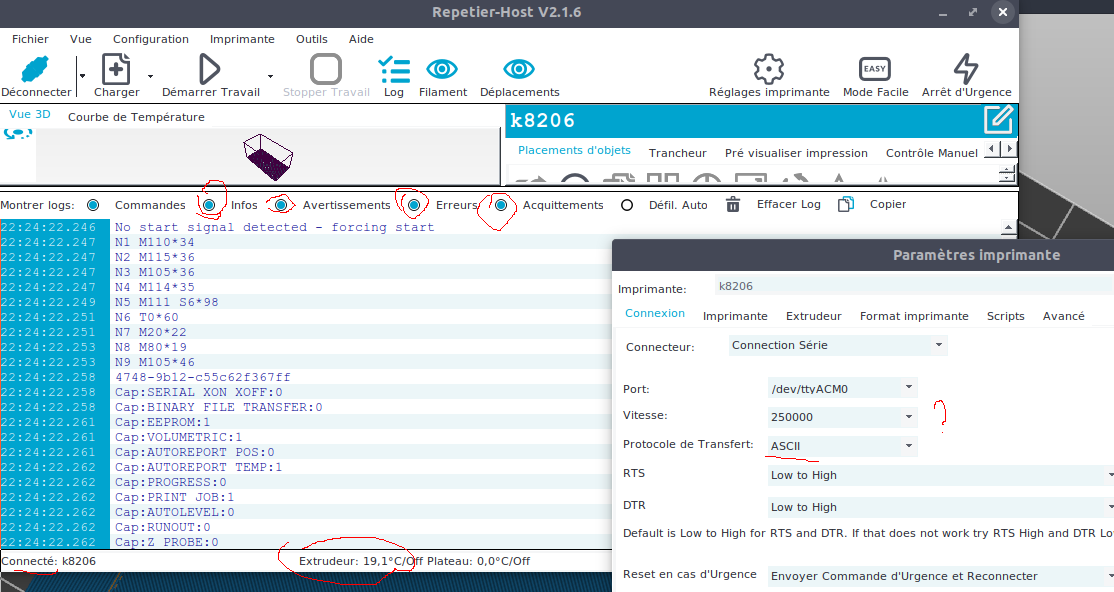Open the Outils menu
This screenshot has width=1114, height=592.
(x=312, y=39)
